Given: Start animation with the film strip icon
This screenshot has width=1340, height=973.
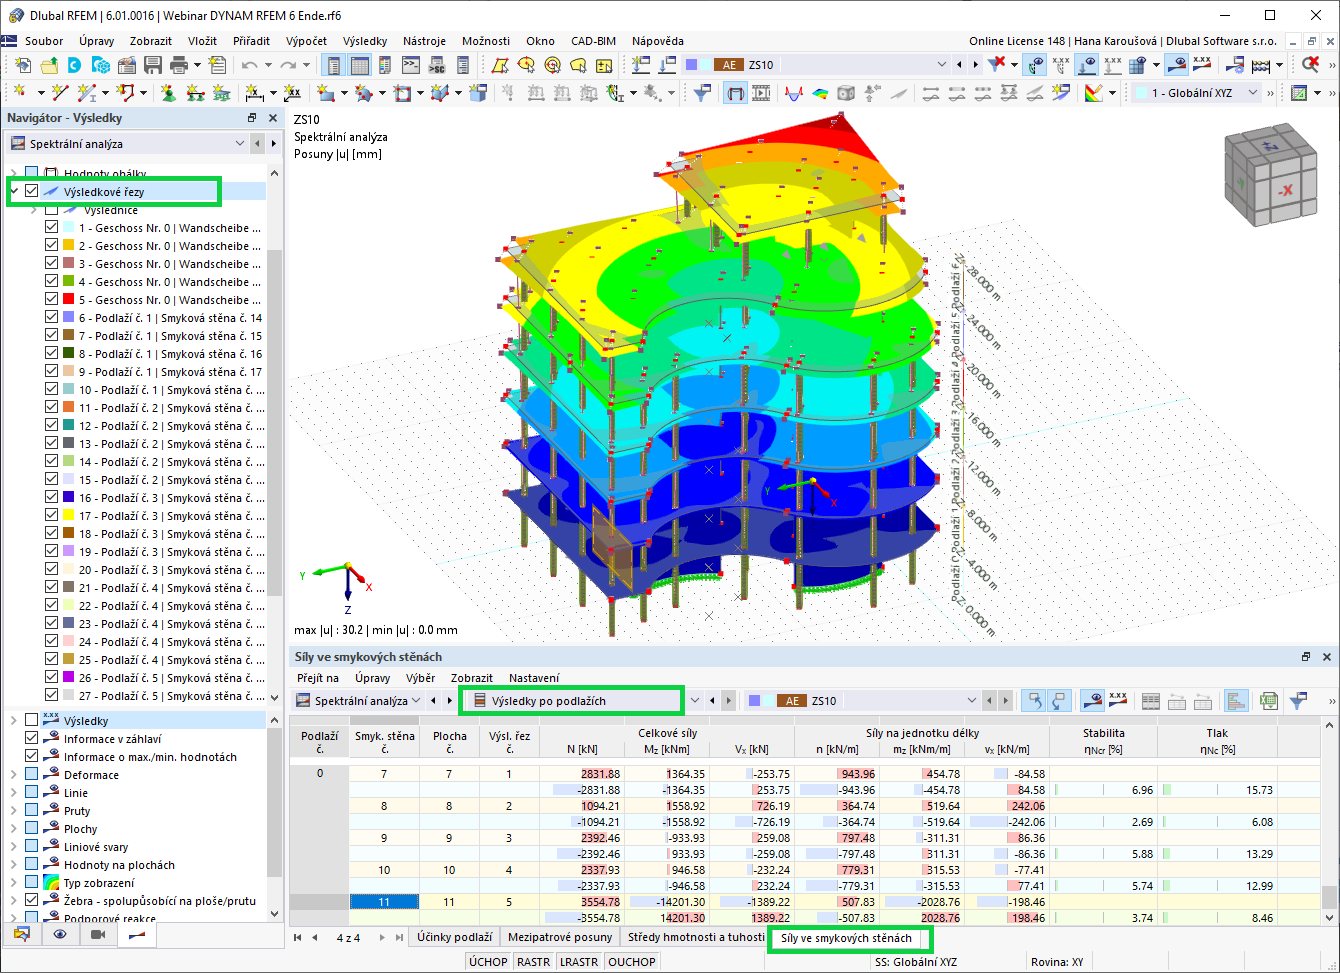Looking at the screenshot, I should click(761, 93).
